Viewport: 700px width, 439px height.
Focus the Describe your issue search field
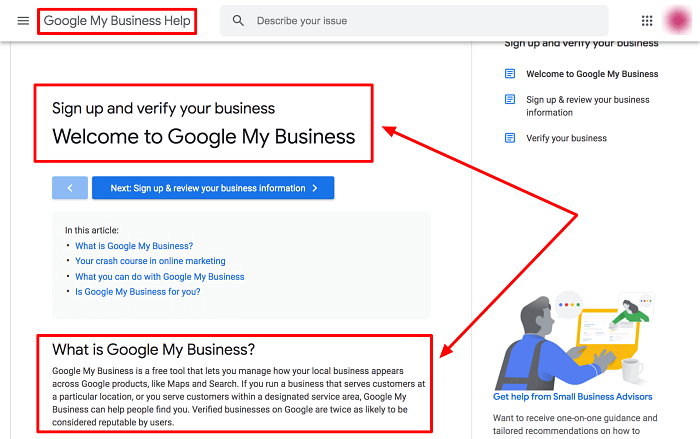pyautogui.click(x=414, y=21)
